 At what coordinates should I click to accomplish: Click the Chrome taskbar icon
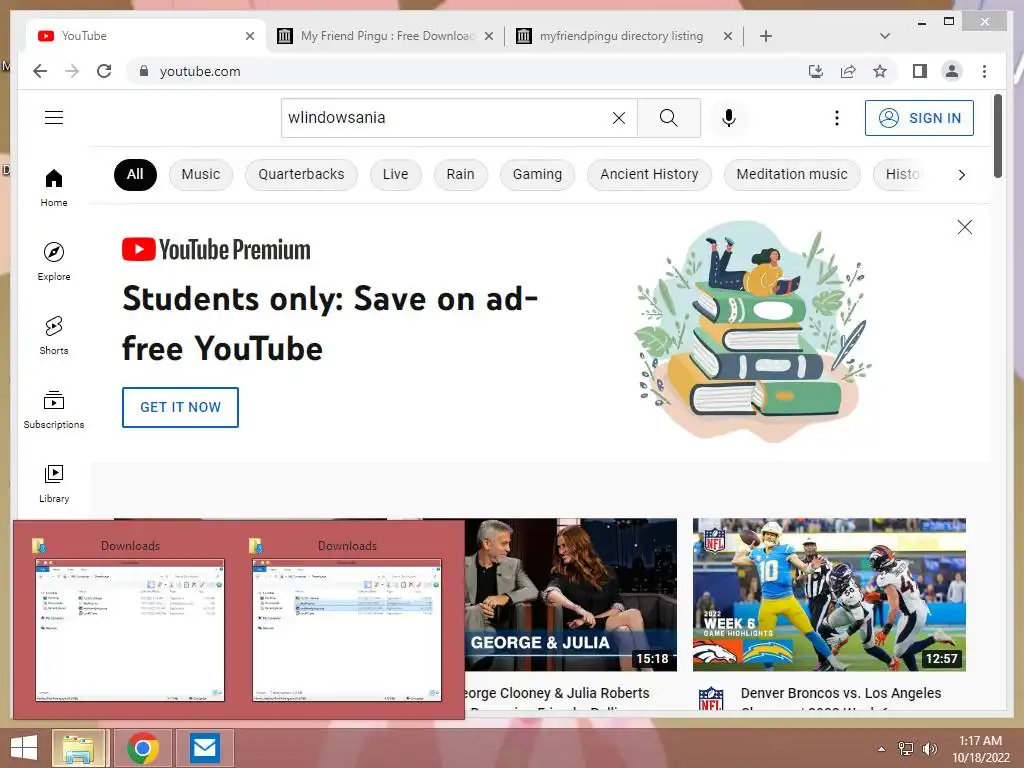pos(143,748)
